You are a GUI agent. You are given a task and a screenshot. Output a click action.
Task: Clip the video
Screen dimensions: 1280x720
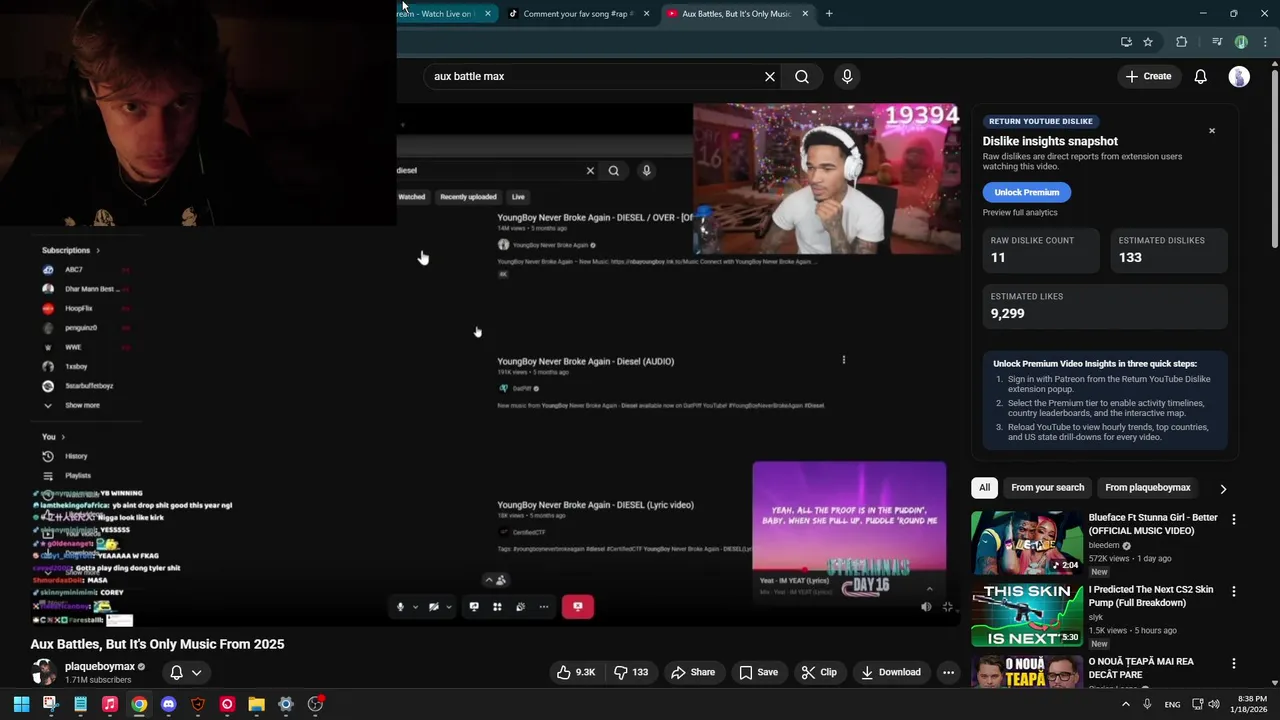click(x=819, y=672)
